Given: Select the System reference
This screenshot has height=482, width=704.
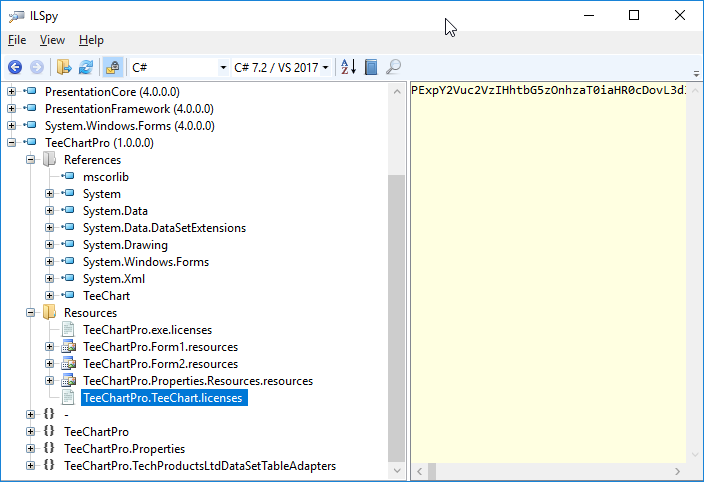Looking at the screenshot, I should 102,194.
